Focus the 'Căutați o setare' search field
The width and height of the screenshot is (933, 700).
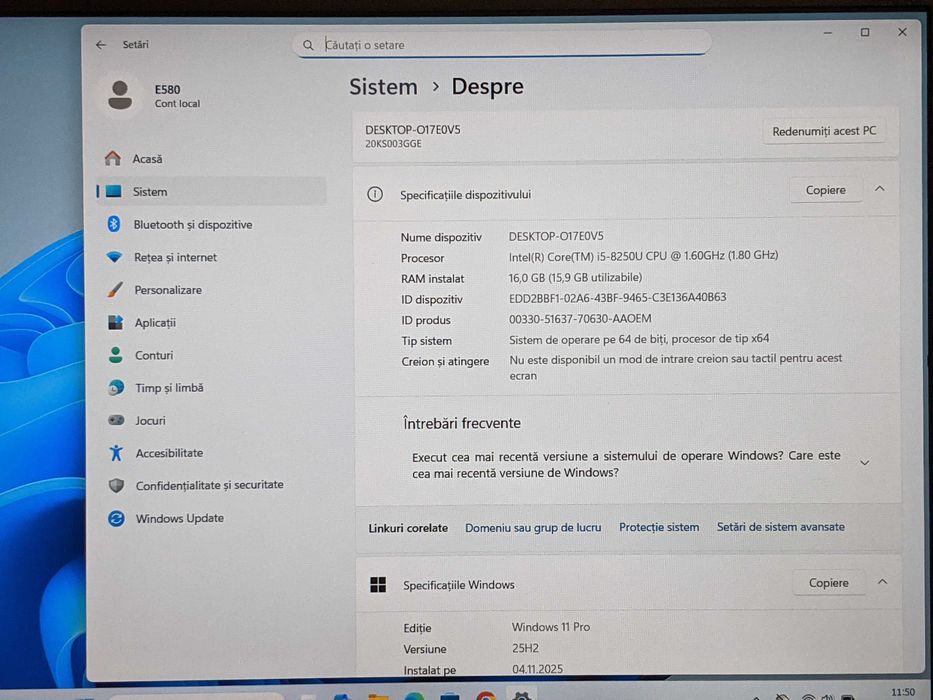click(x=502, y=45)
